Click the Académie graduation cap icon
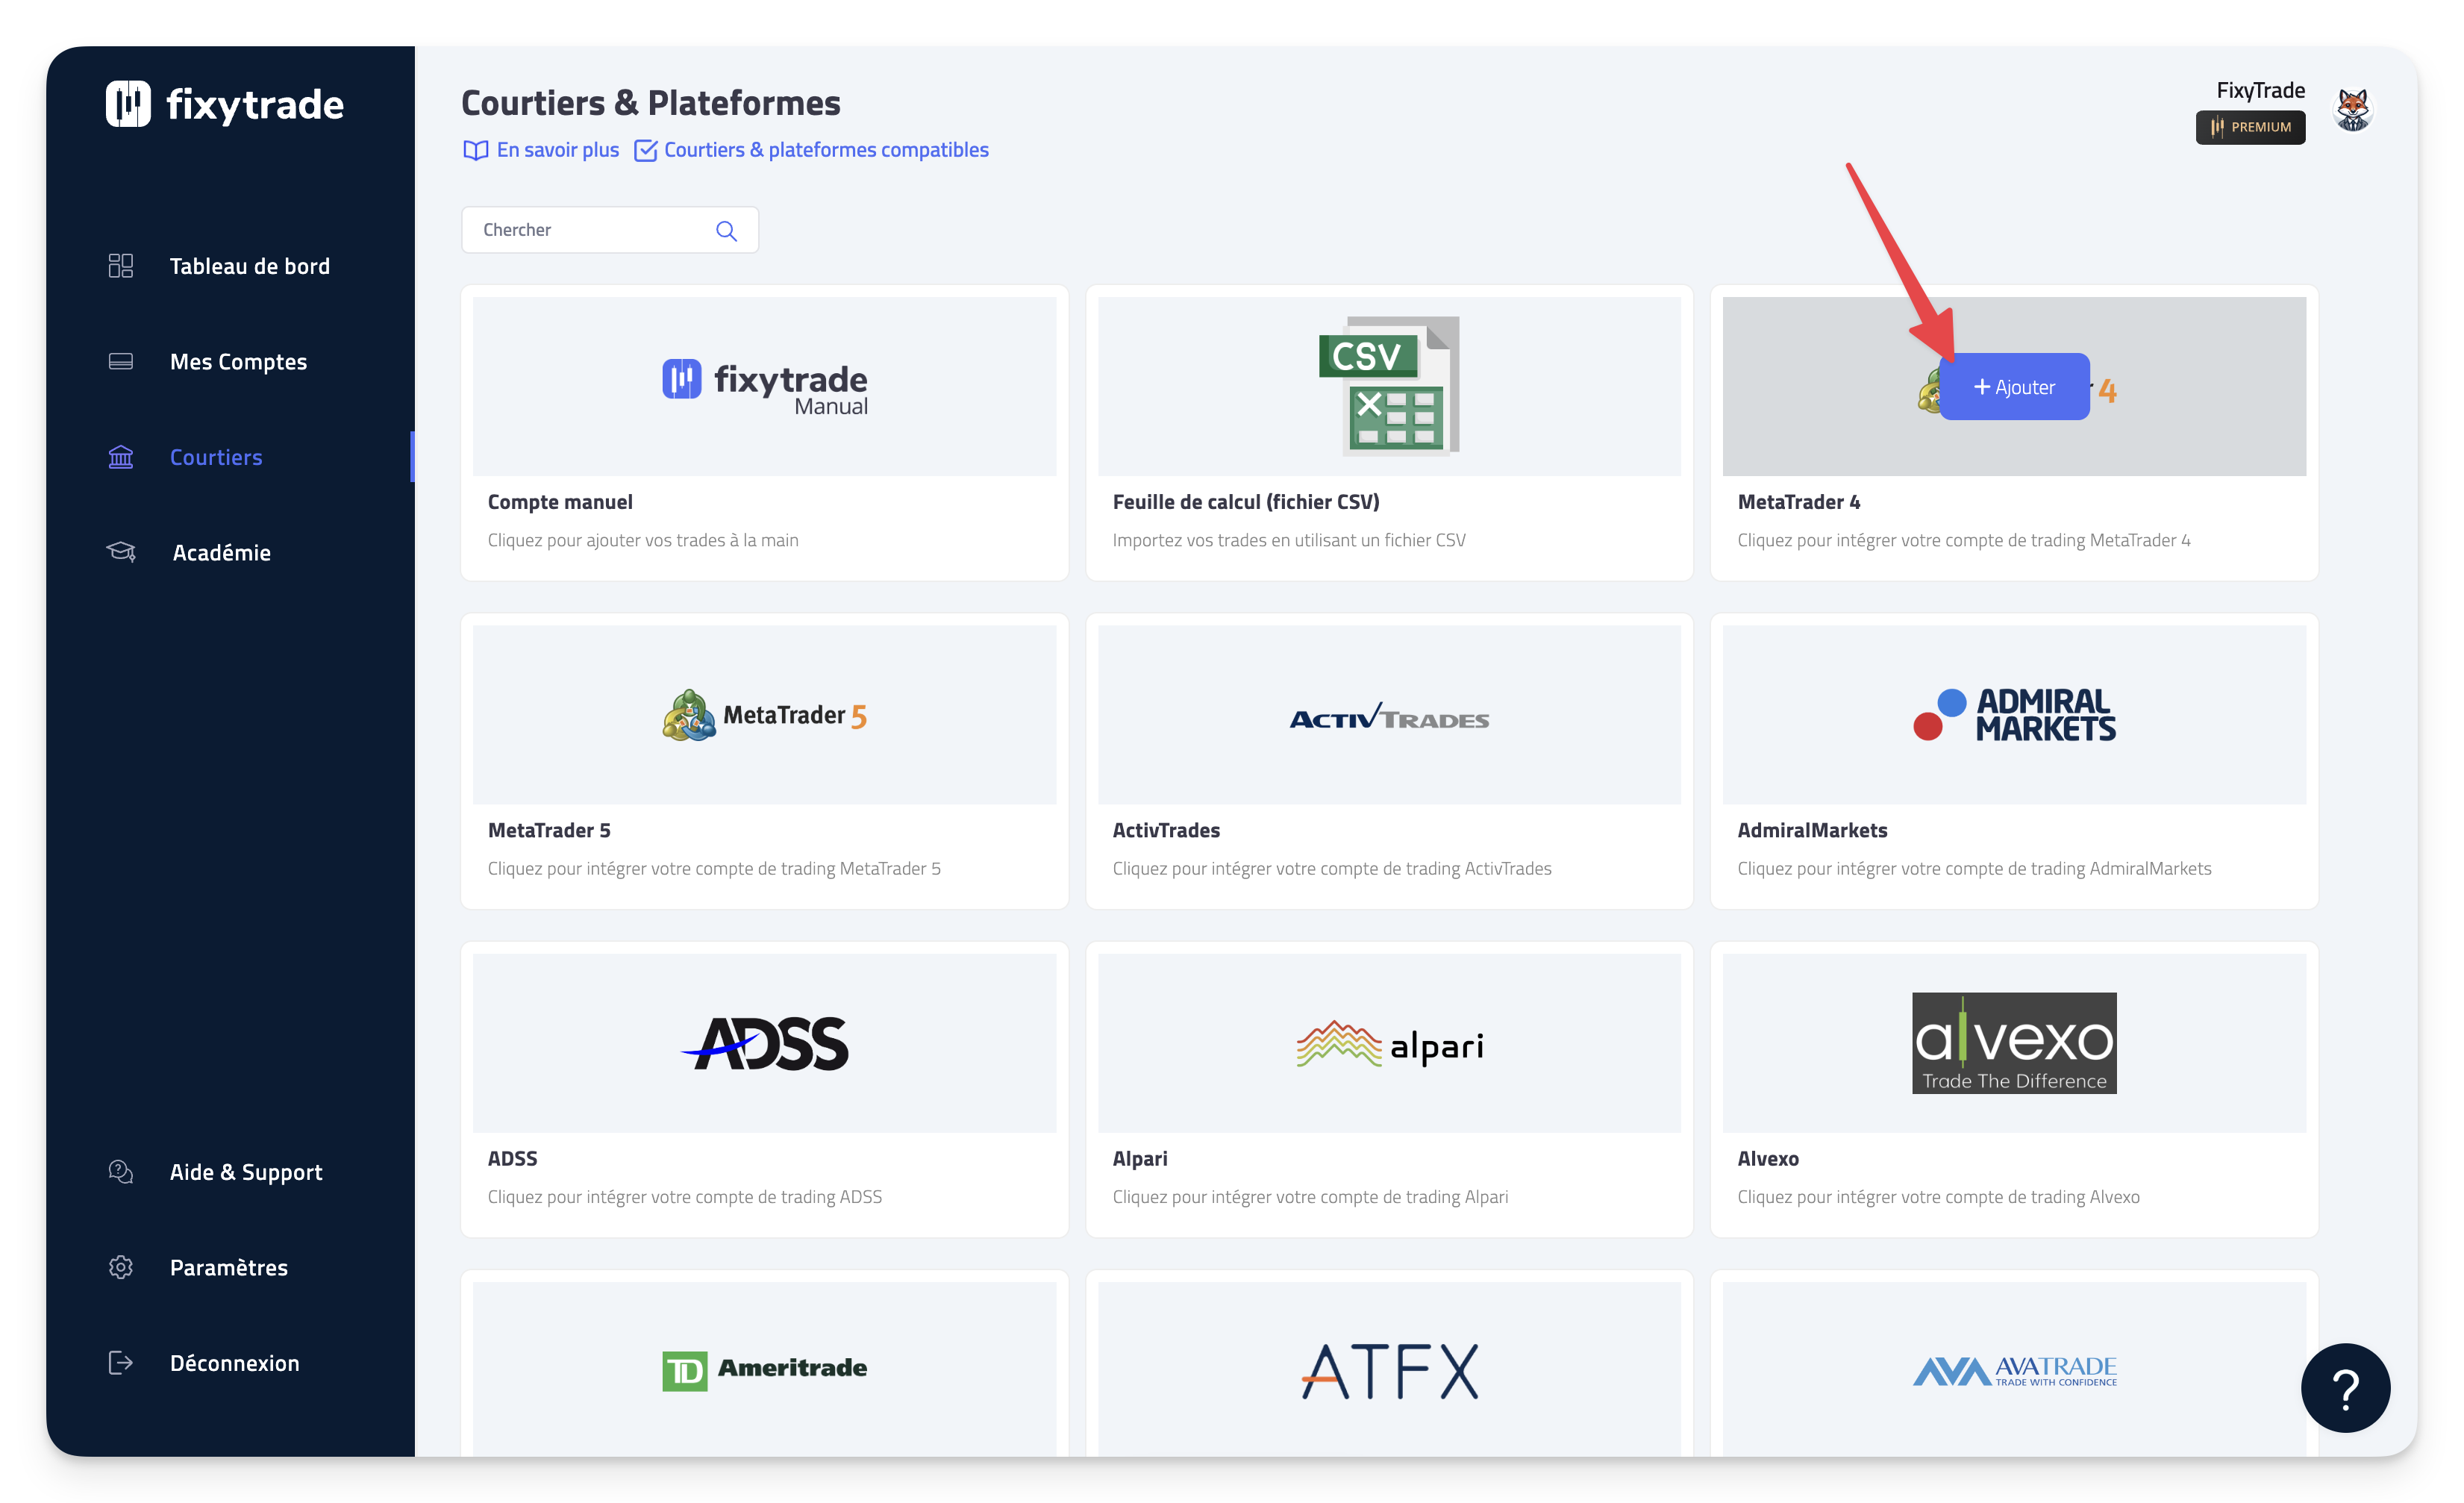Viewport: 2464px width, 1503px height. (121, 552)
